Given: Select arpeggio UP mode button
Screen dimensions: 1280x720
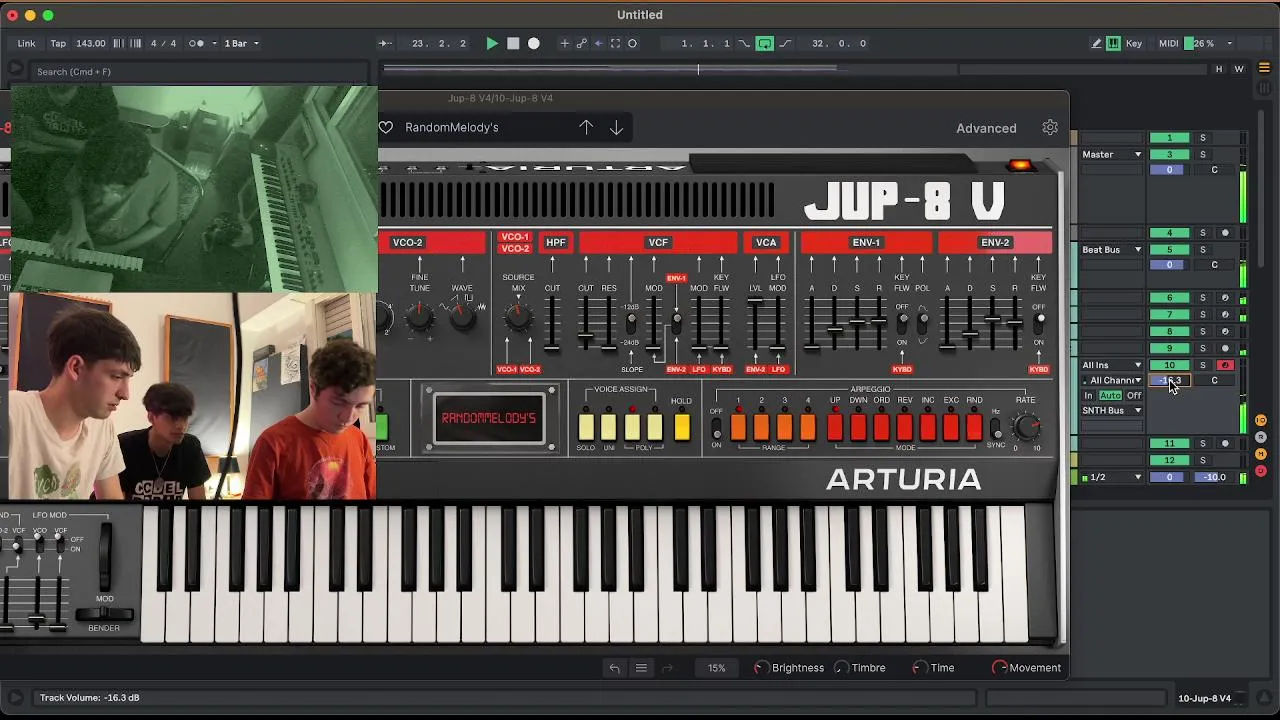Looking at the screenshot, I should tap(835, 427).
